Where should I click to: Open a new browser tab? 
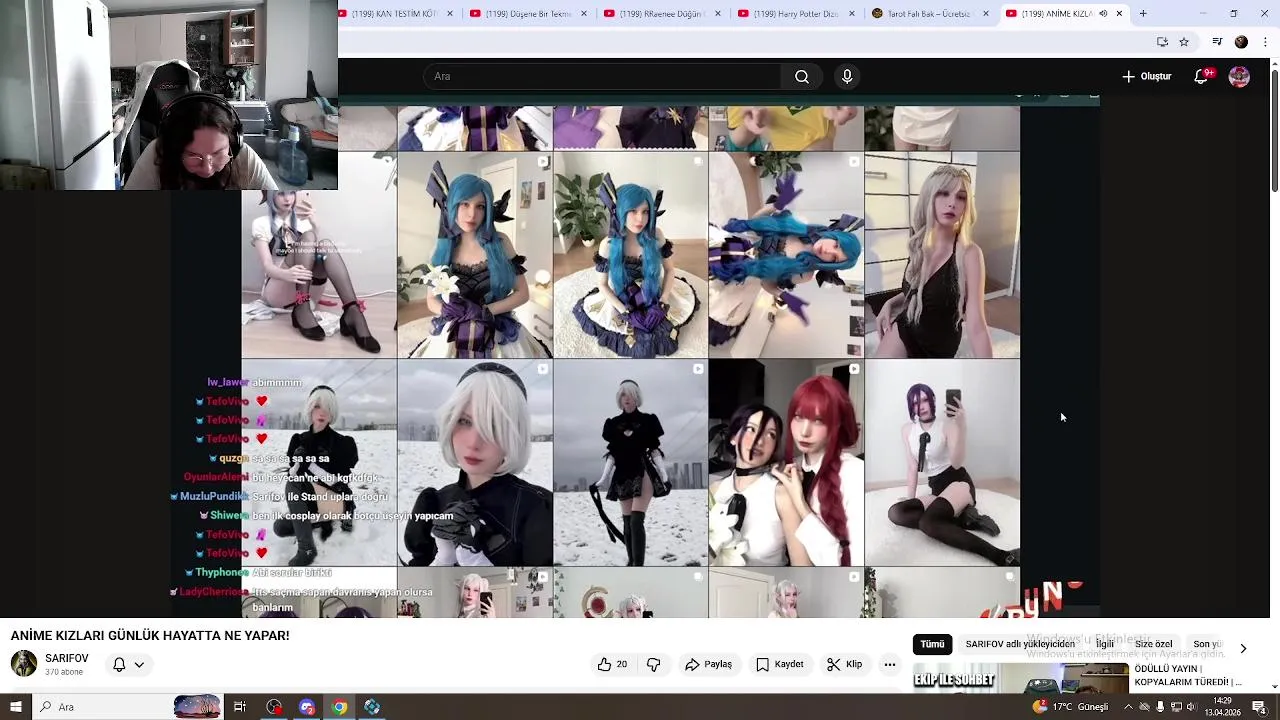point(1143,14)
